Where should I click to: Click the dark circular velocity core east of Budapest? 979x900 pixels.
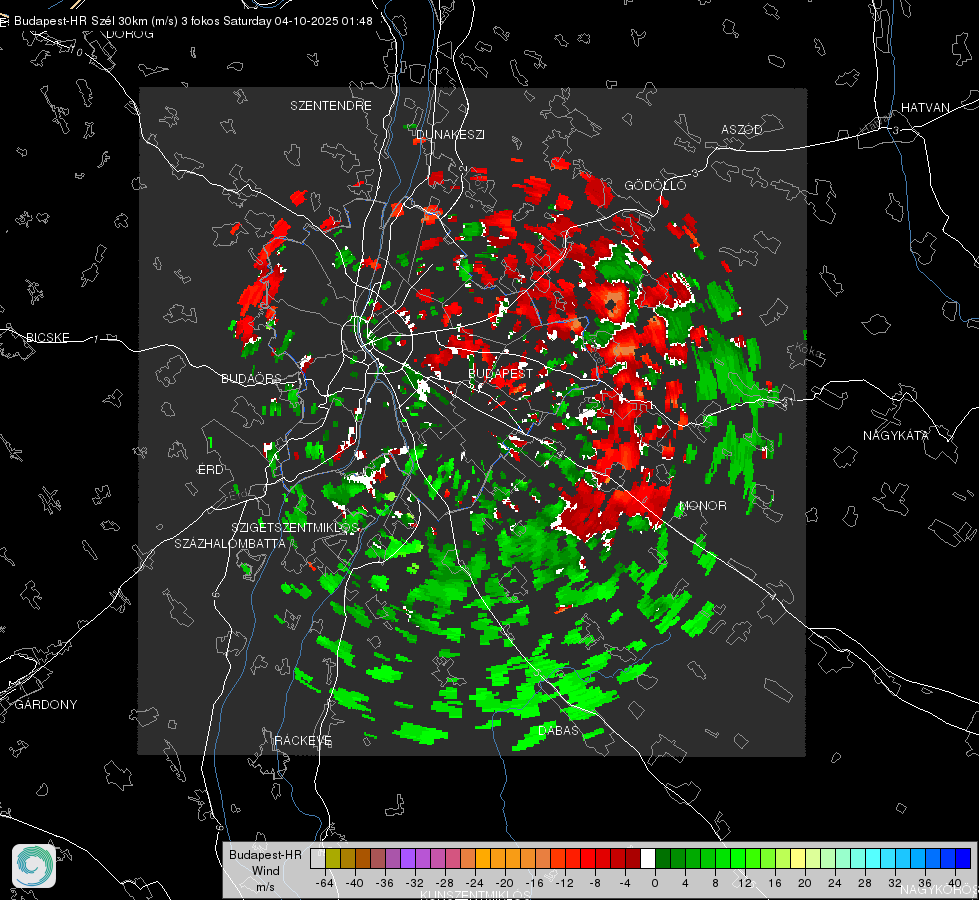pos(610,305)
